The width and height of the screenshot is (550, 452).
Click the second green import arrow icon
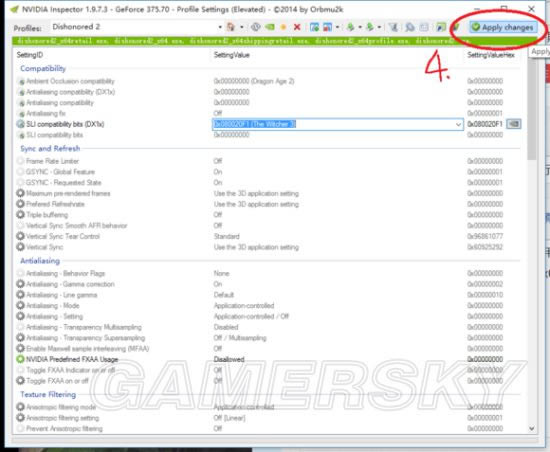pos(369,27)
